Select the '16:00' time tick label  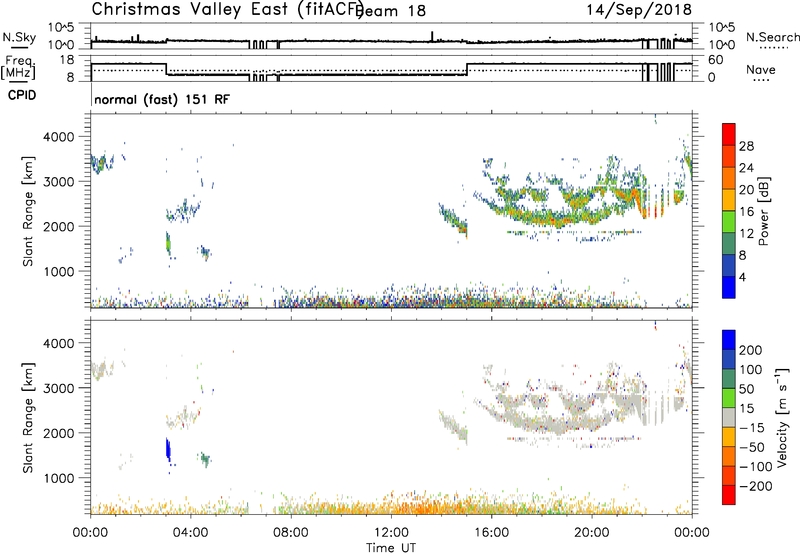point(491,533)
